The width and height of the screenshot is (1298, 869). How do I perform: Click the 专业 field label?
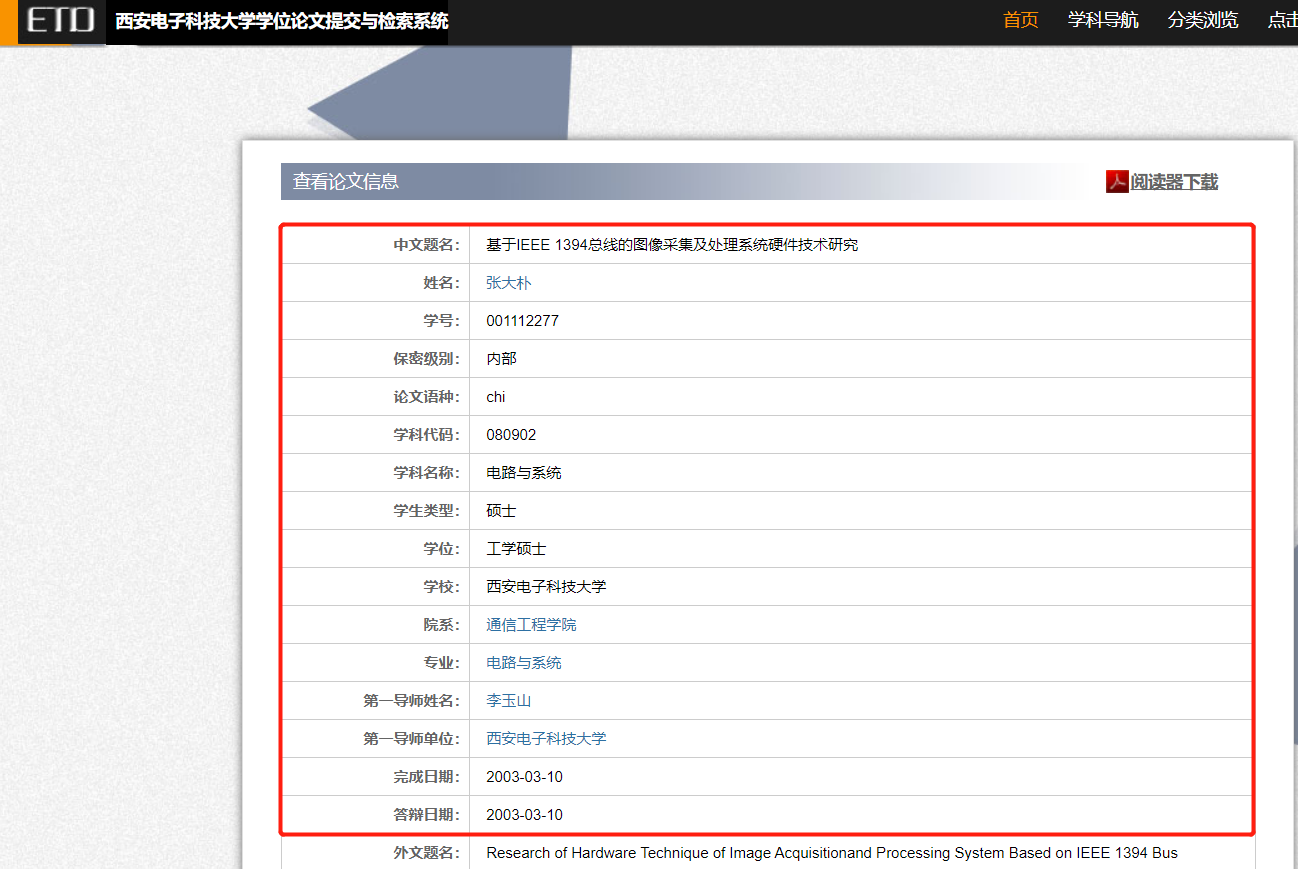(442, 663)
